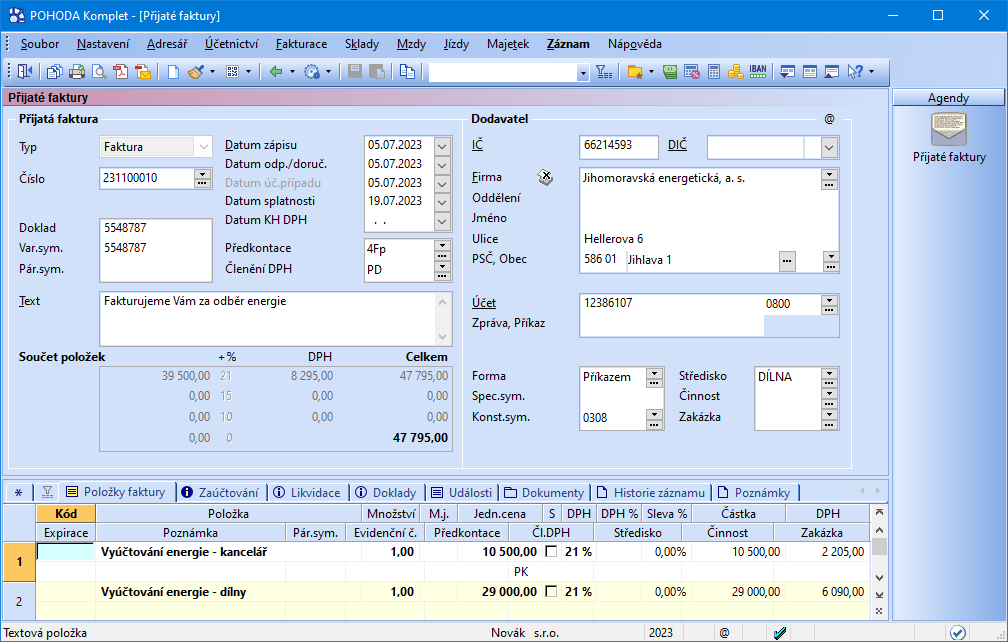Open the Účetnictví menu
Viewport: 1008px width, 642px height.
tap(231, 44)
